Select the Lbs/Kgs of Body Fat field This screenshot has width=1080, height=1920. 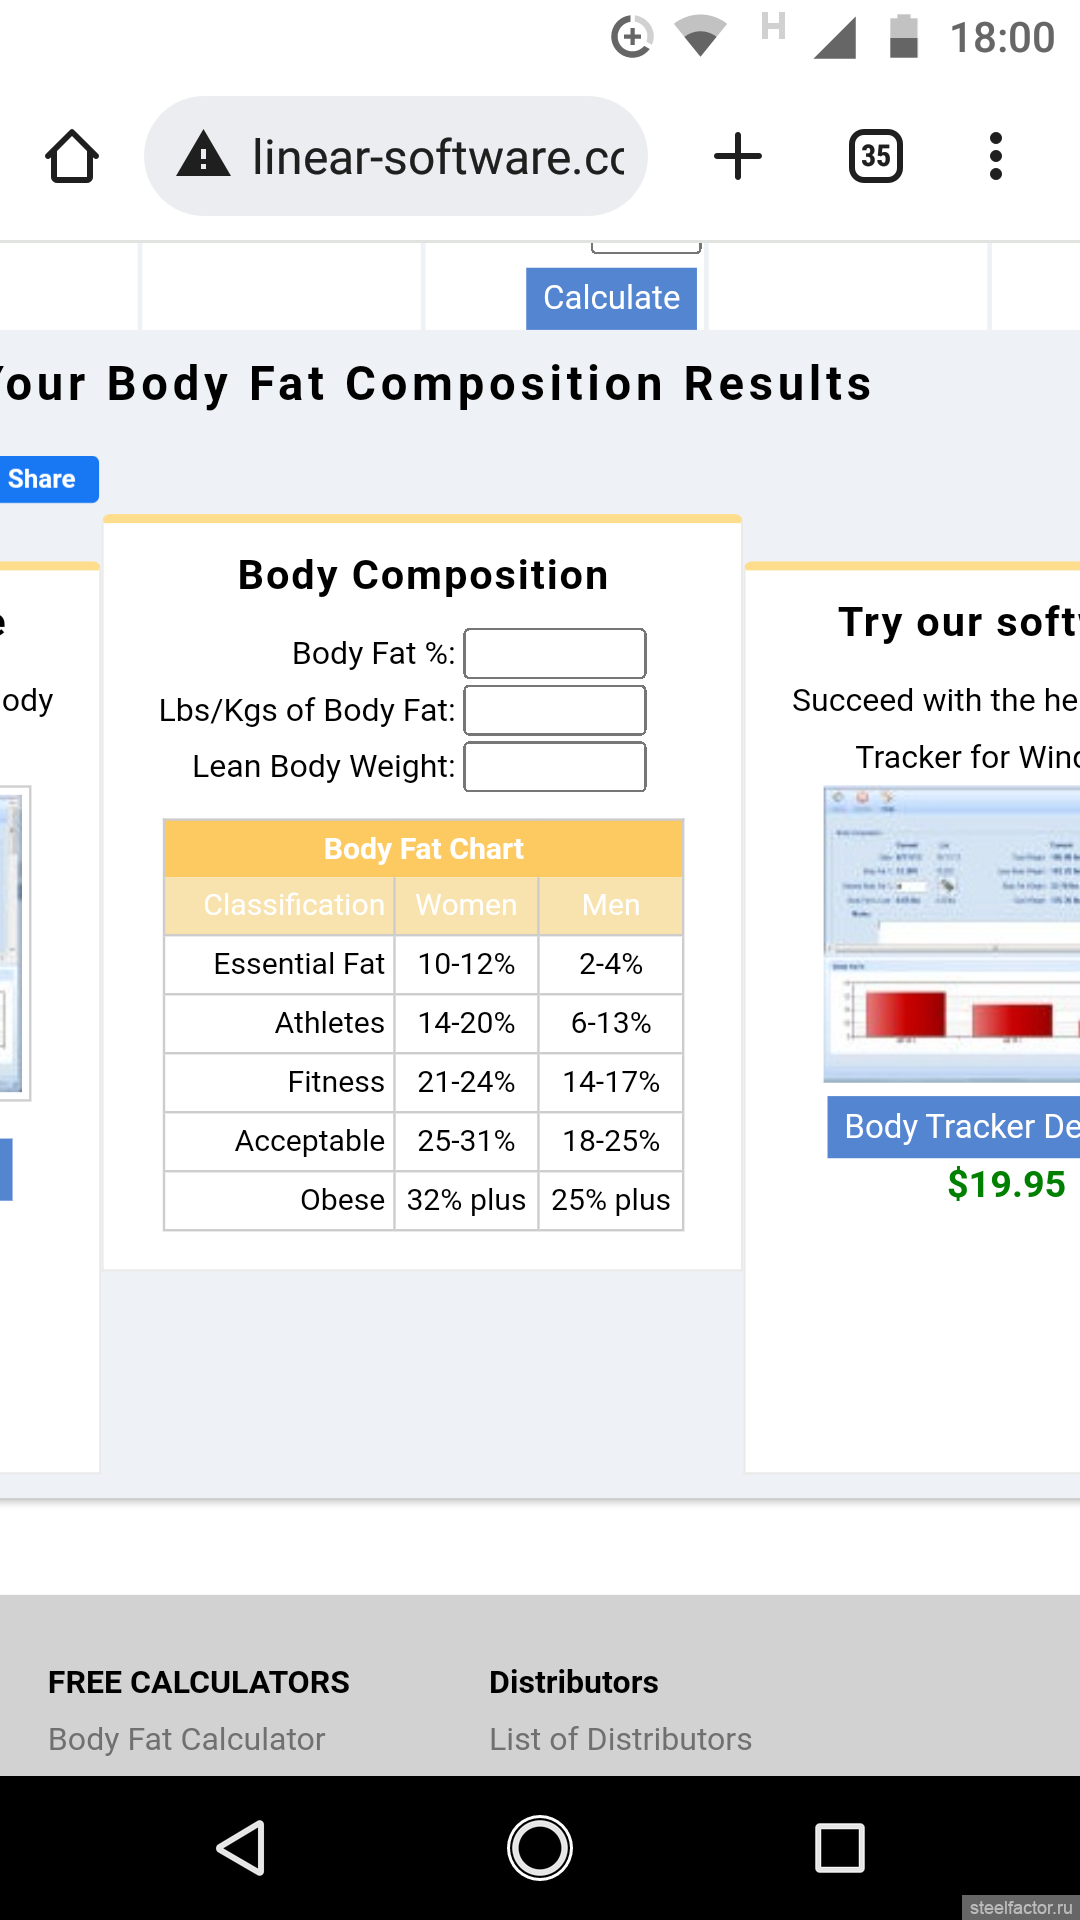pos(555,711)
